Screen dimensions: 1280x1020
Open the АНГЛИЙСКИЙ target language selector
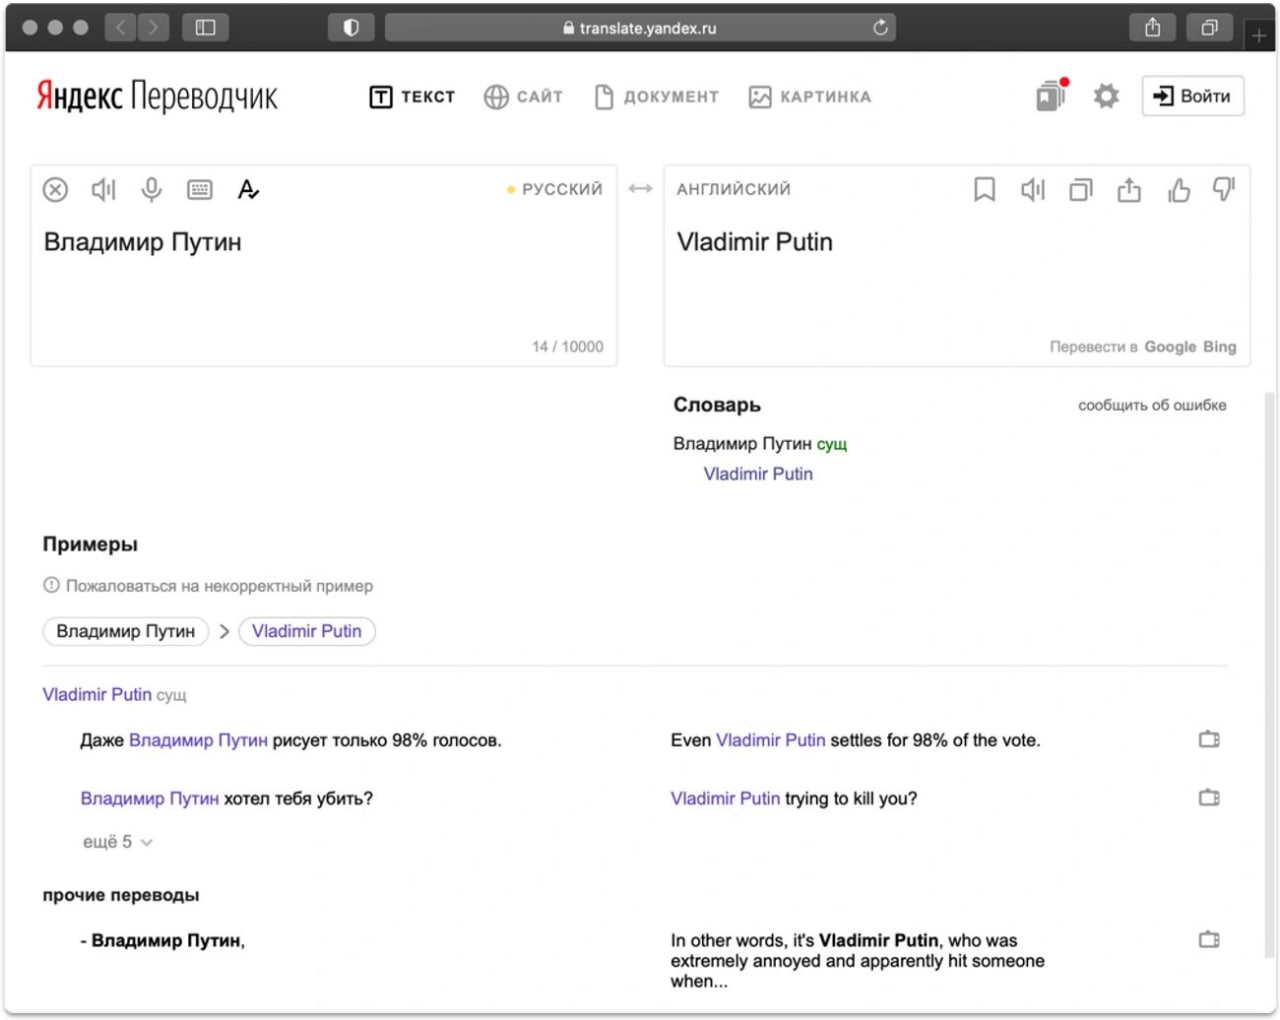pos(734,189)
